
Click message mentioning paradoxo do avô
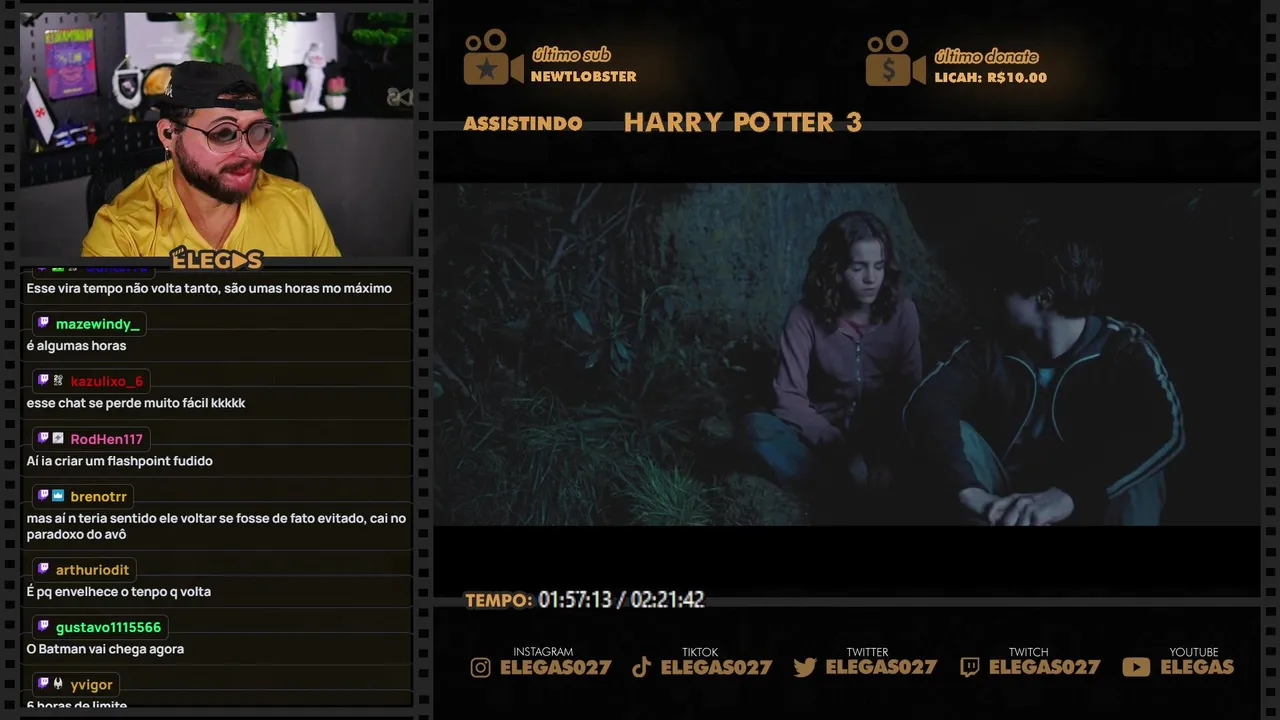coord(216,526)
